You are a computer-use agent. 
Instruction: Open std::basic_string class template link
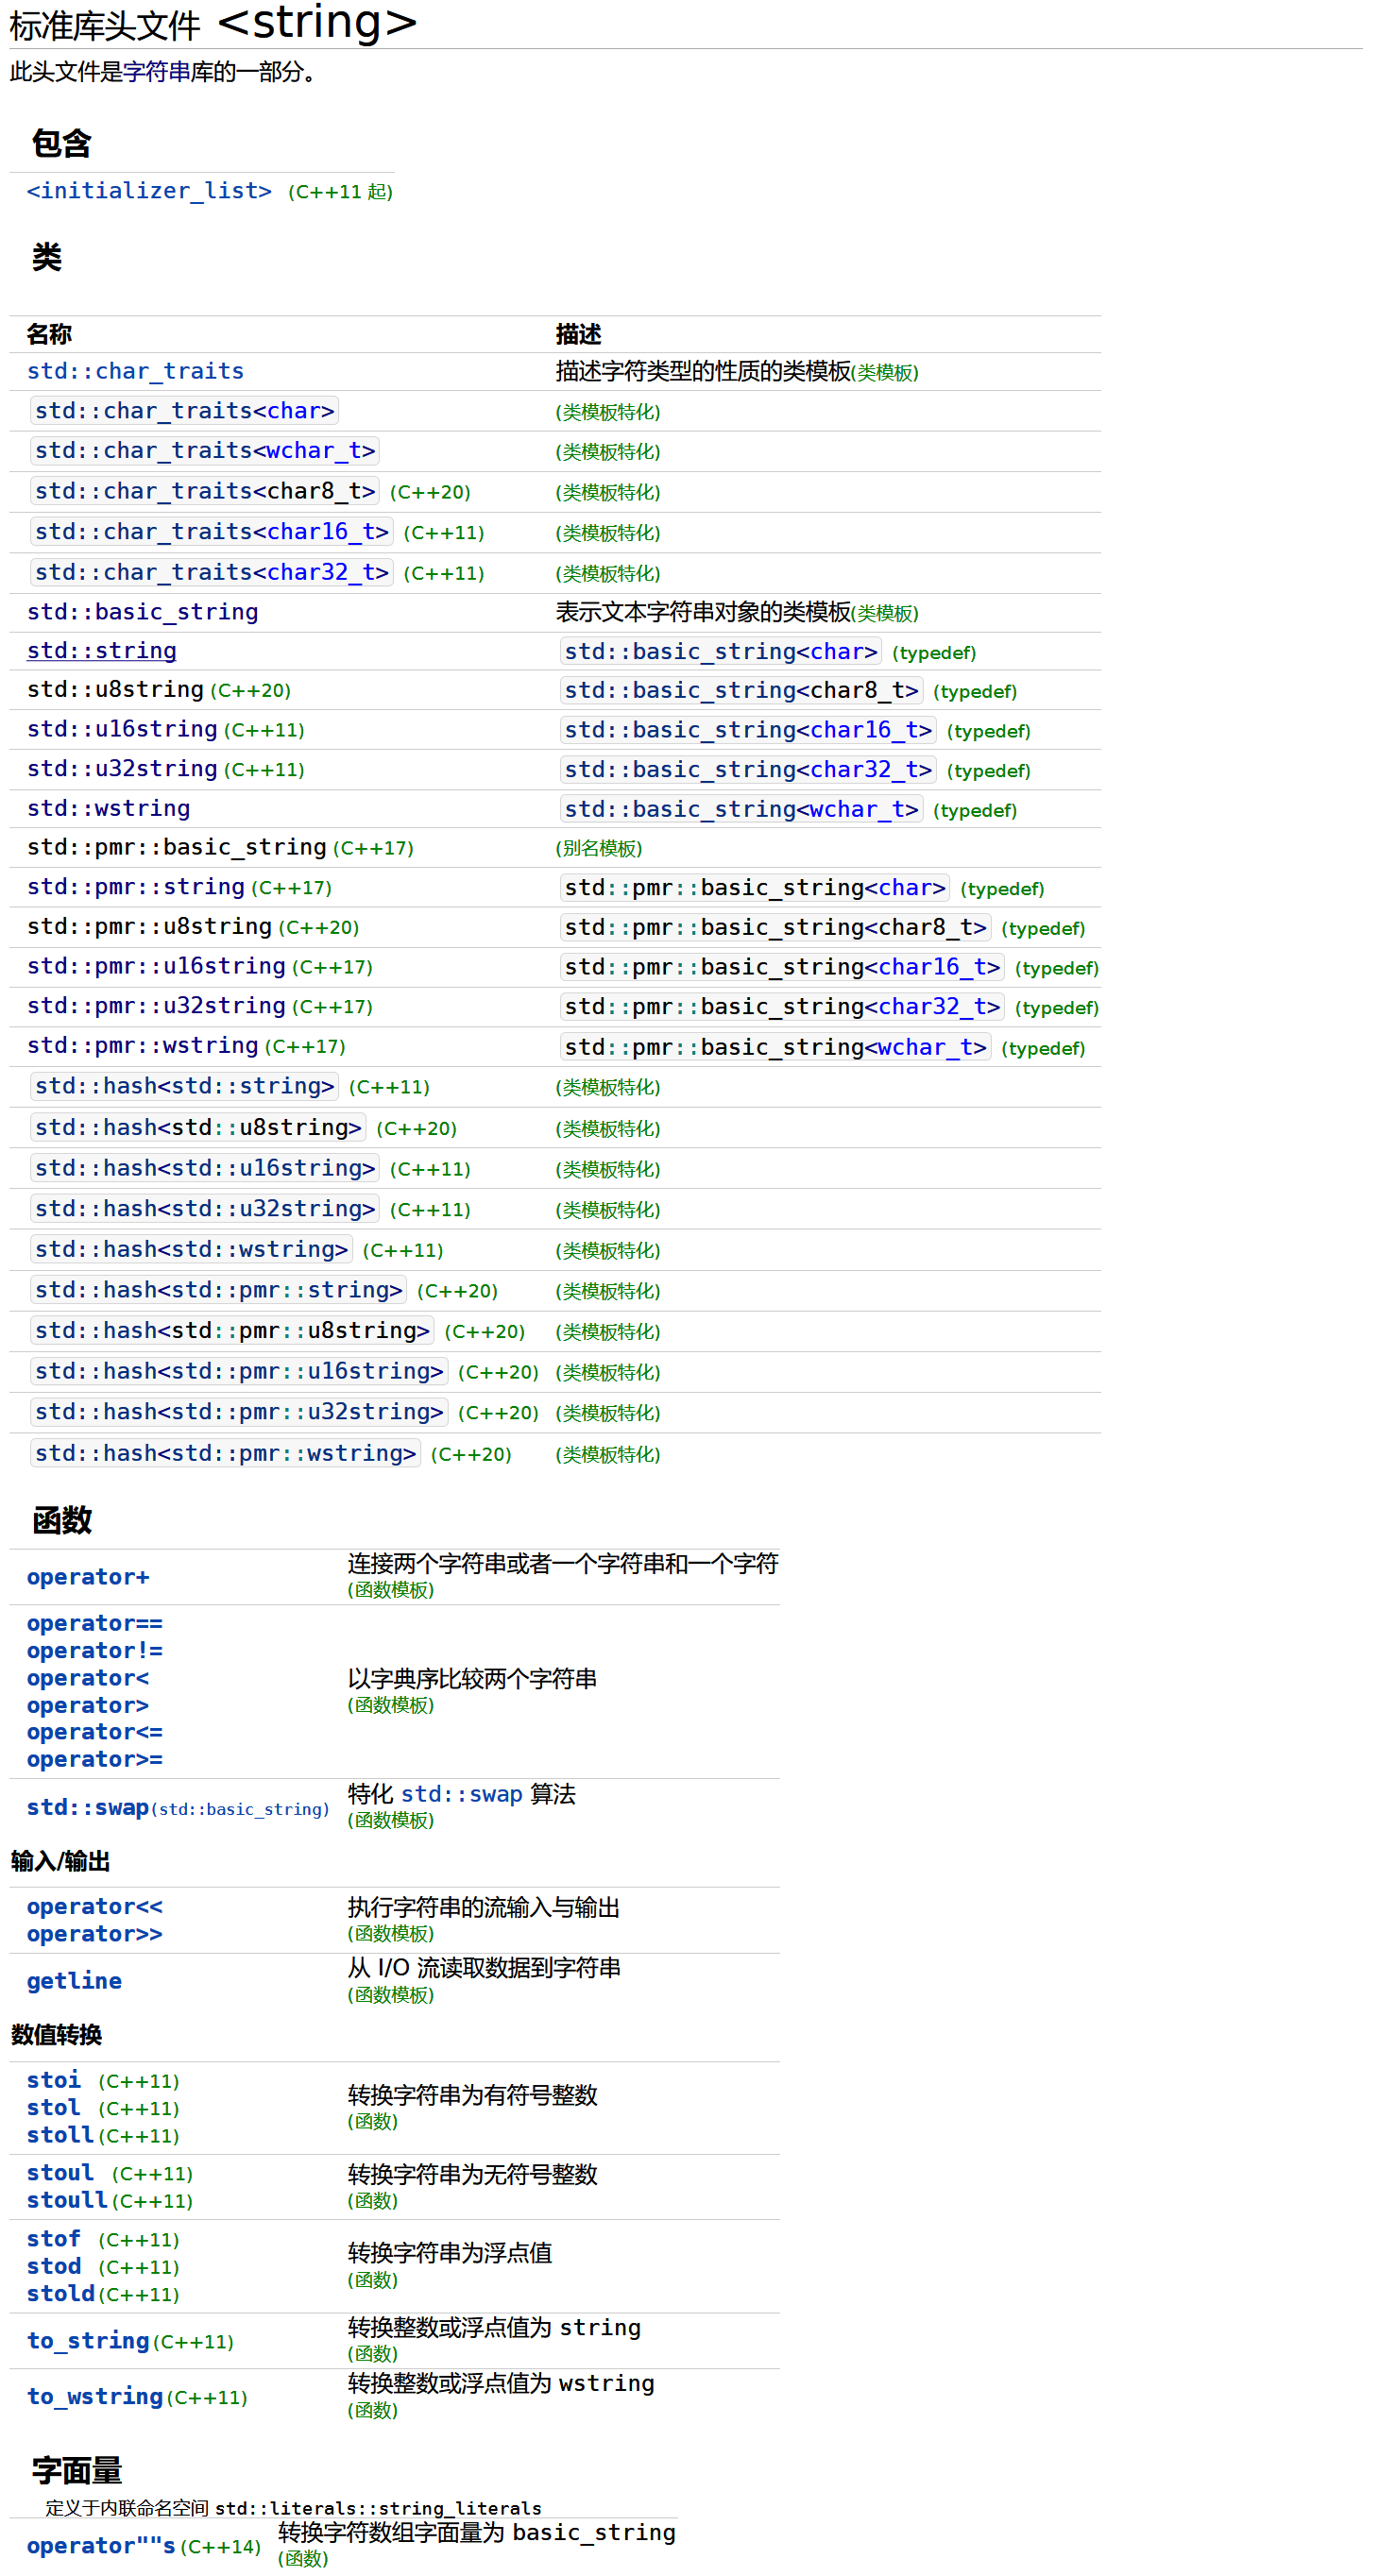[143, 612]
